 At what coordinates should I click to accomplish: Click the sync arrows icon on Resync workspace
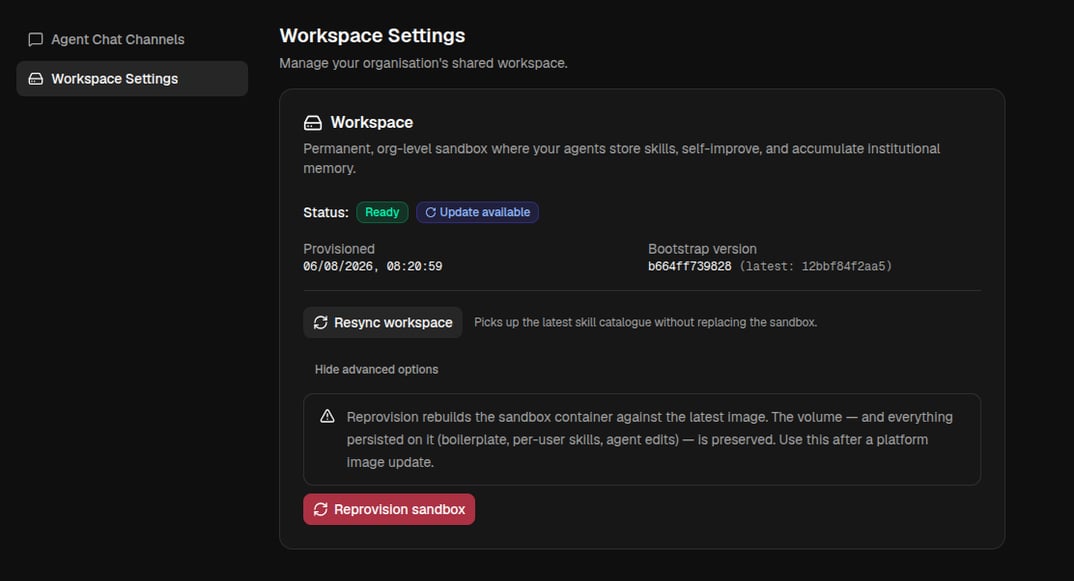click(321, 323)
